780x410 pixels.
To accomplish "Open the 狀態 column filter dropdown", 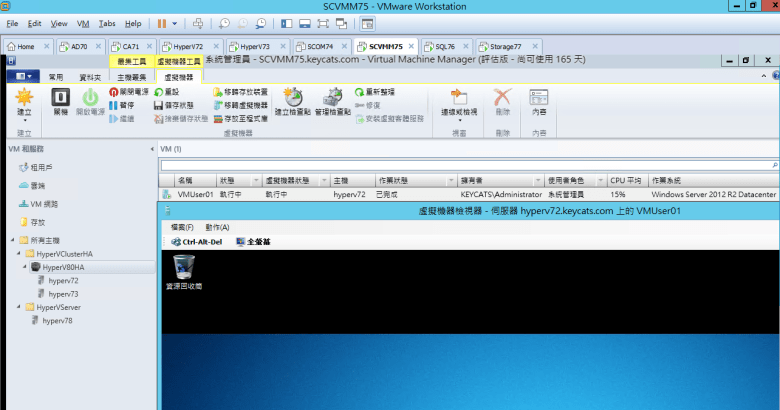I will point(256,180).
